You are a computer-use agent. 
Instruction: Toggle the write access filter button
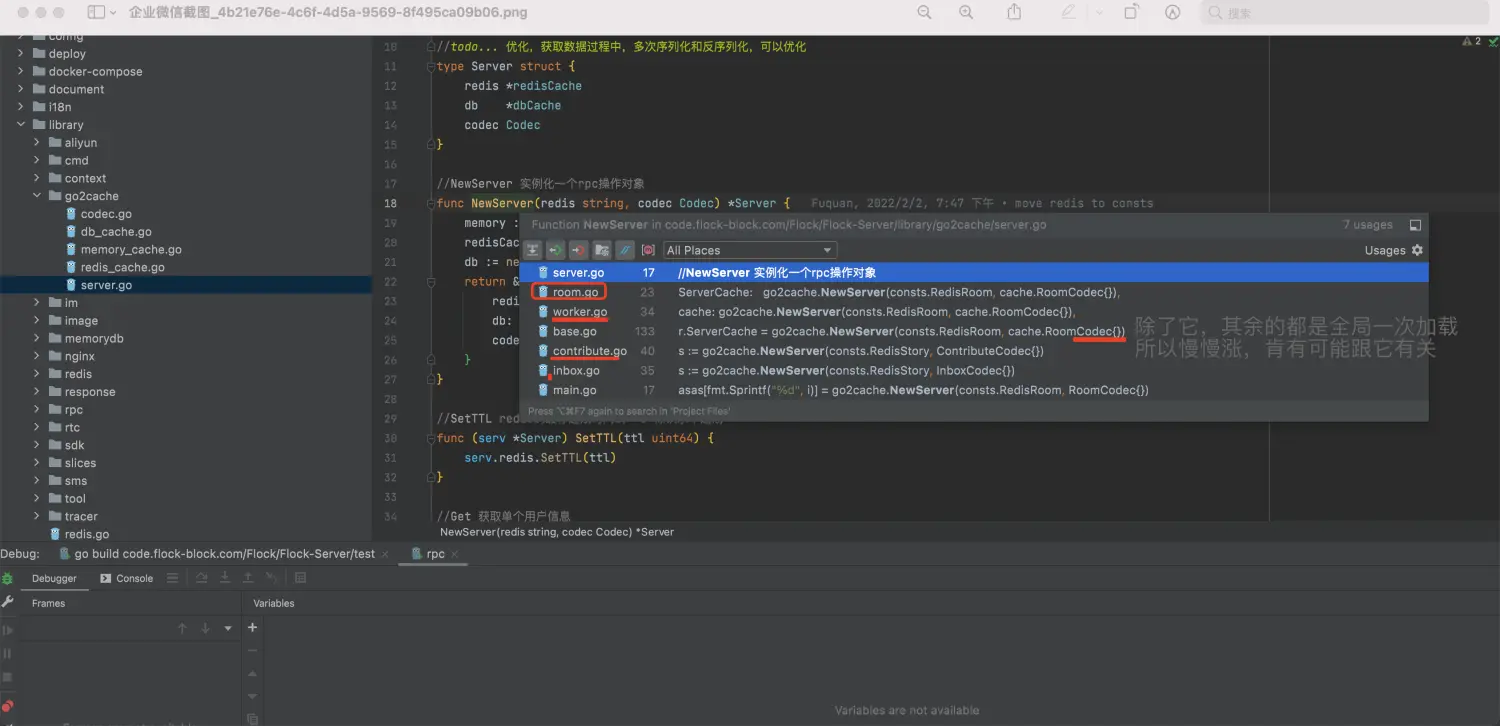point(578,250)
